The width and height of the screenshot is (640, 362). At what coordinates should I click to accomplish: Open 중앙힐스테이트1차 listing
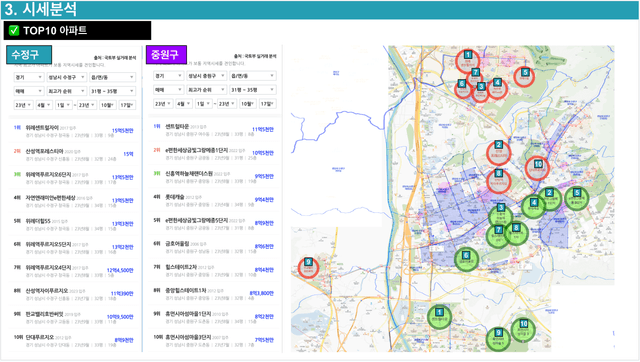tap(213, 293)
